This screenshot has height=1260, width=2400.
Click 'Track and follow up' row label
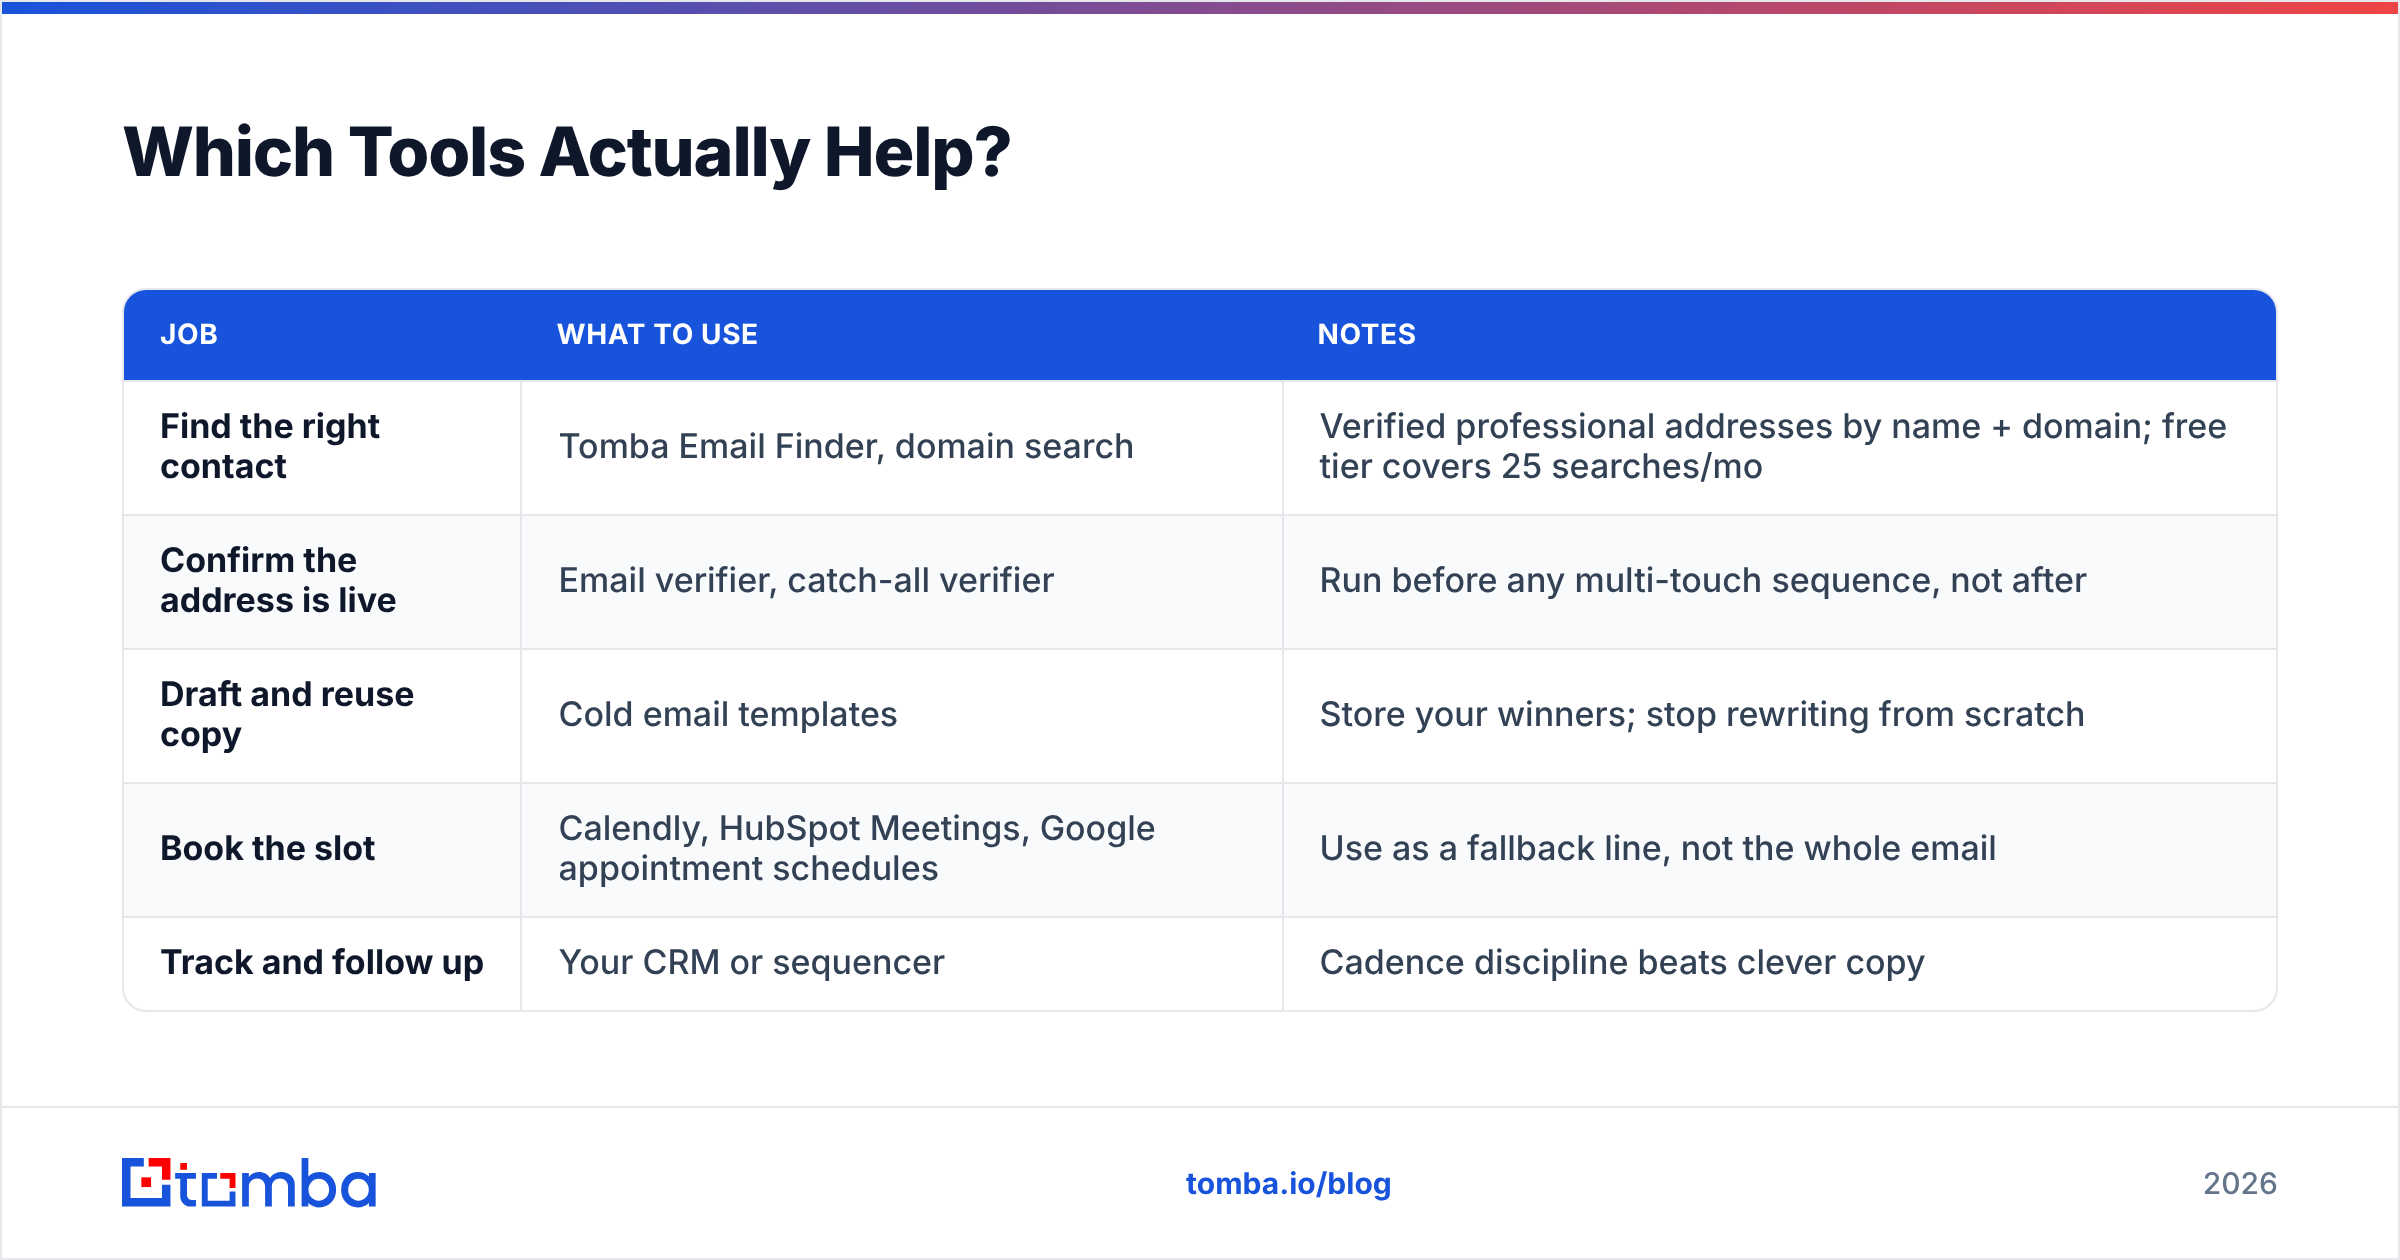tap(322, 962)
